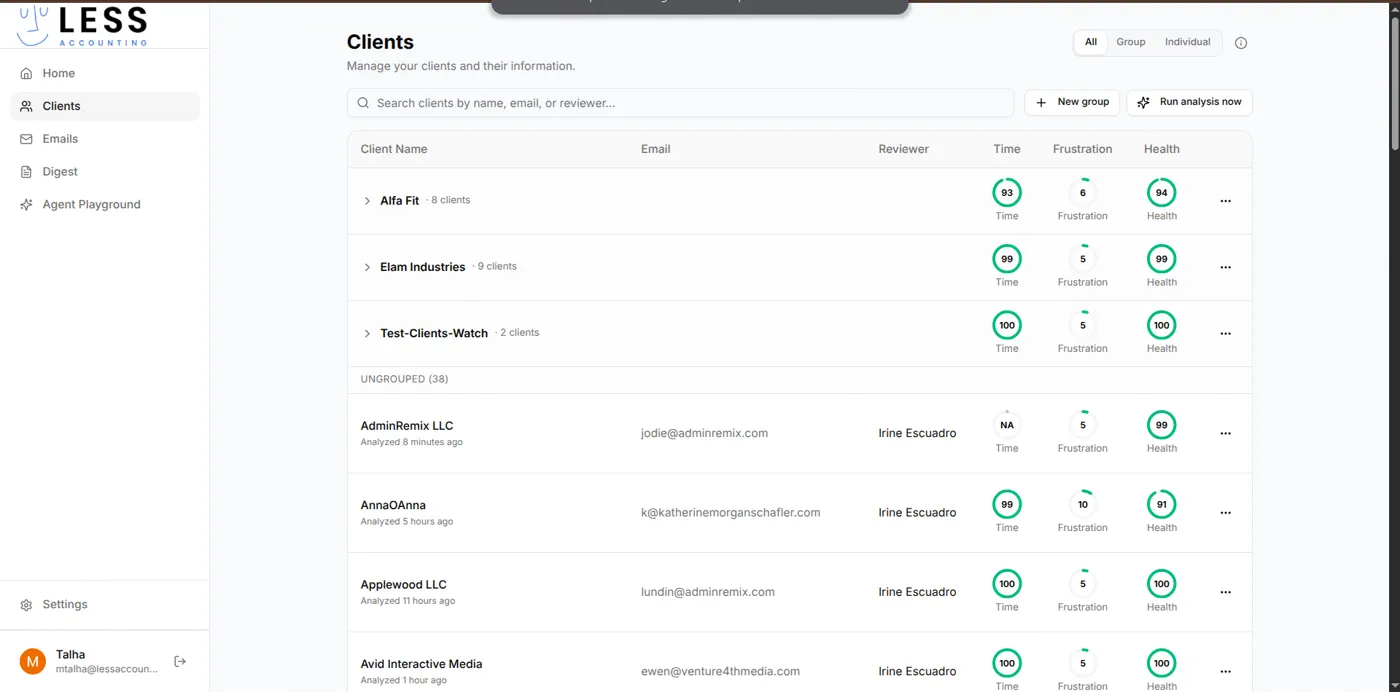Click AnnaOAnna Health score ring 91
This screenshot has height=692, width=1400.
tap(1162, 504)
